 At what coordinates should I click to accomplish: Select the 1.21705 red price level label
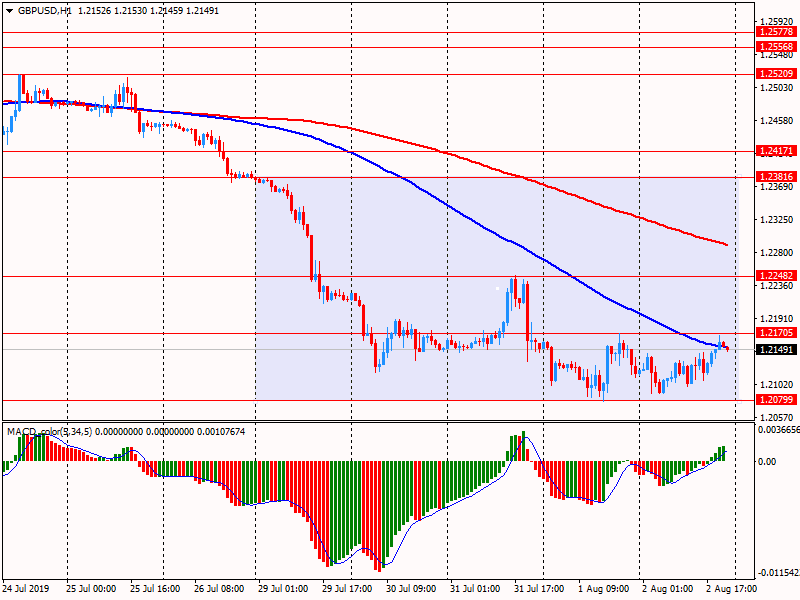(x=776, y=333)
